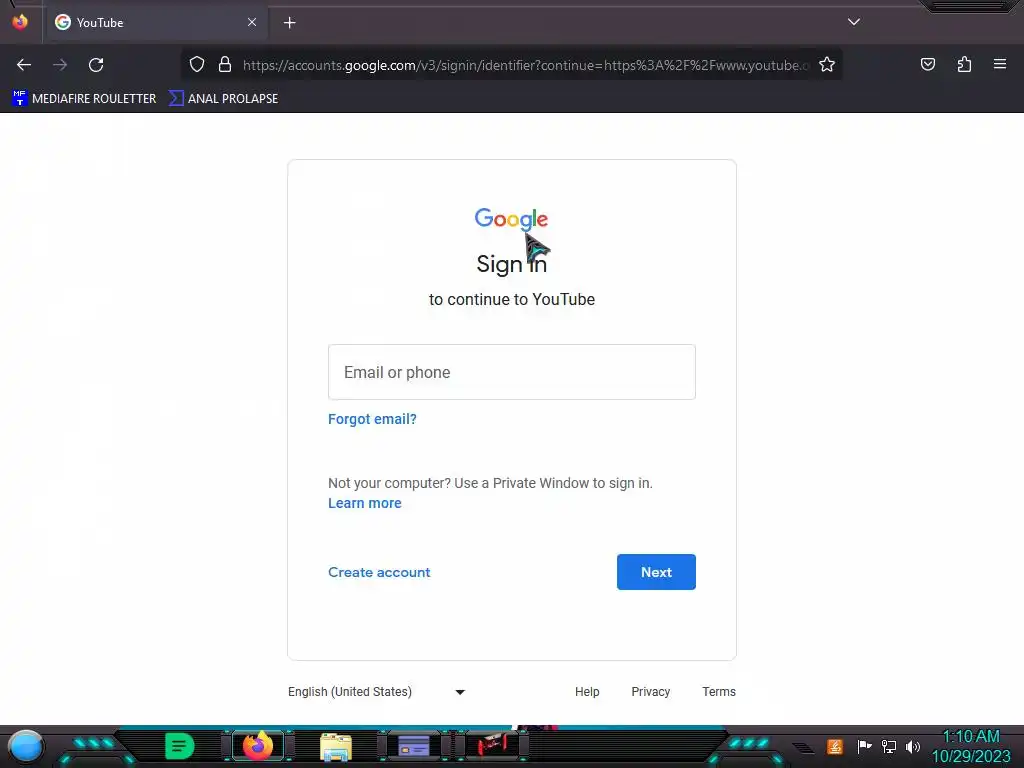
Task: Click the Google logo
Action: click(511, 219)
